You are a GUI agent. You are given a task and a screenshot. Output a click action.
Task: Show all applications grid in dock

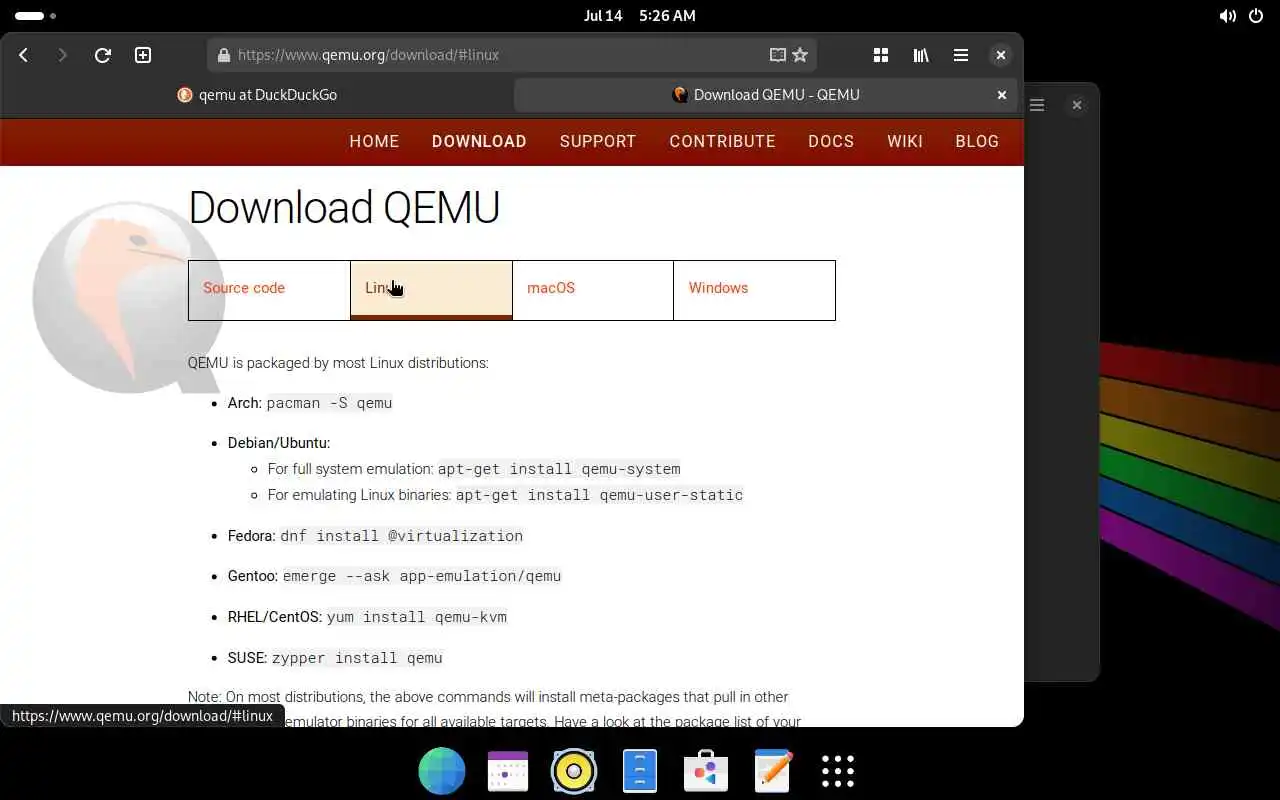pyautogui.click(x=838, y=771)
